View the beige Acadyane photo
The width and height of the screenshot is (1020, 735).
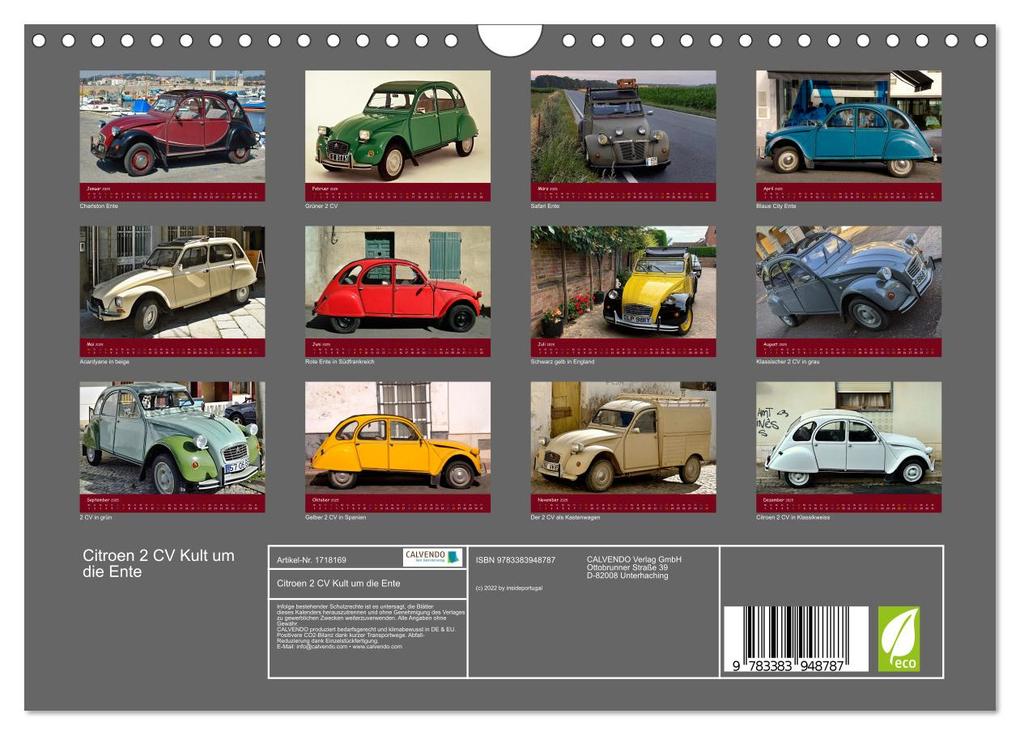tap(172, 282)
